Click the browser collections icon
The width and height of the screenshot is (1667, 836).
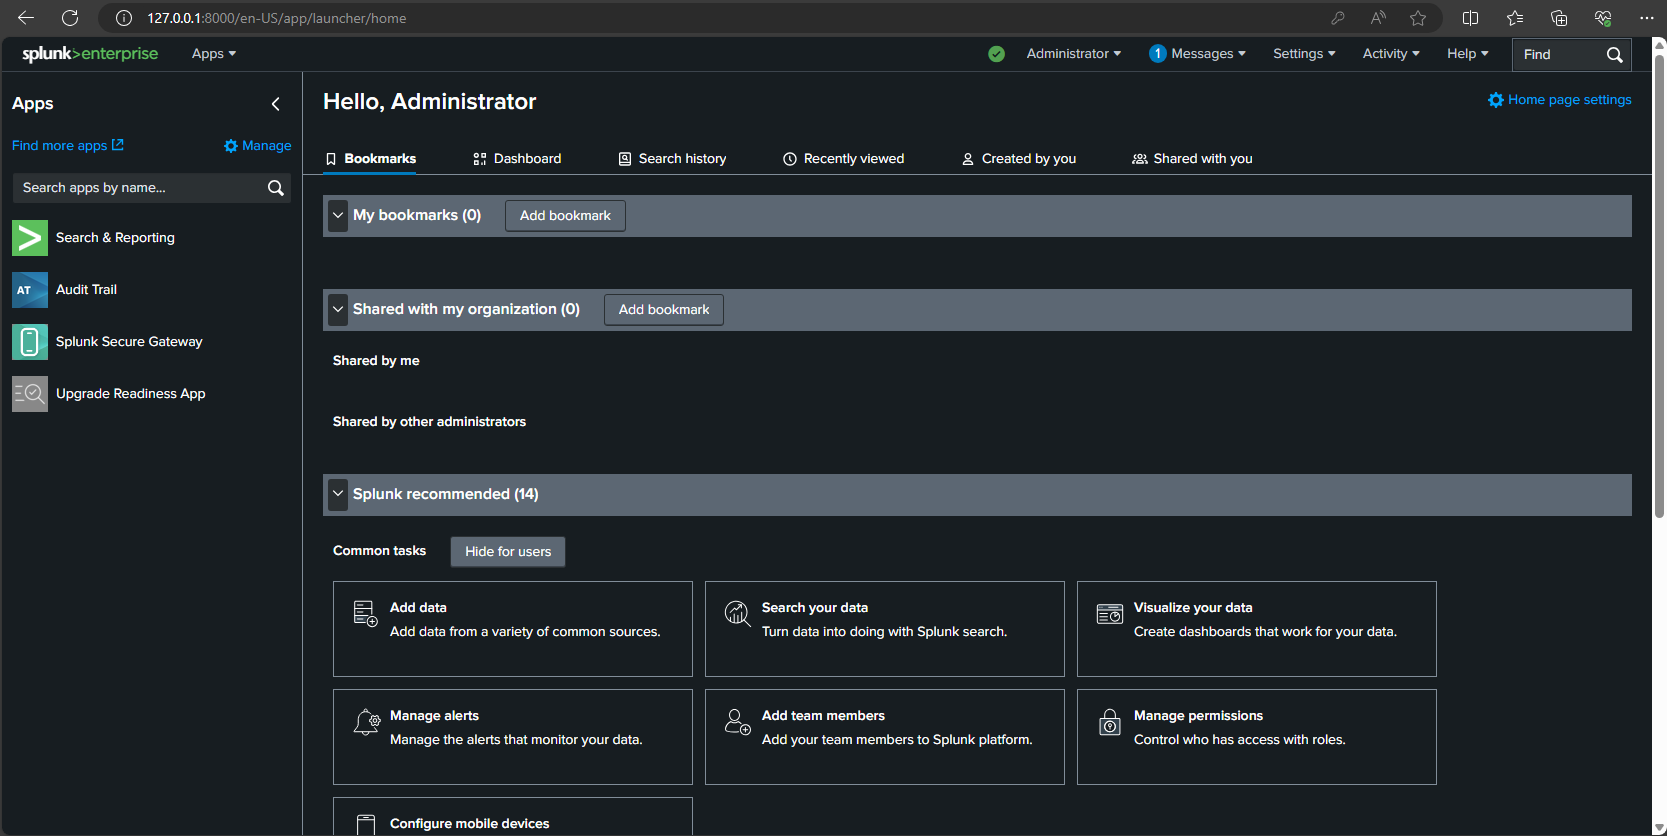pos(1559,18)
